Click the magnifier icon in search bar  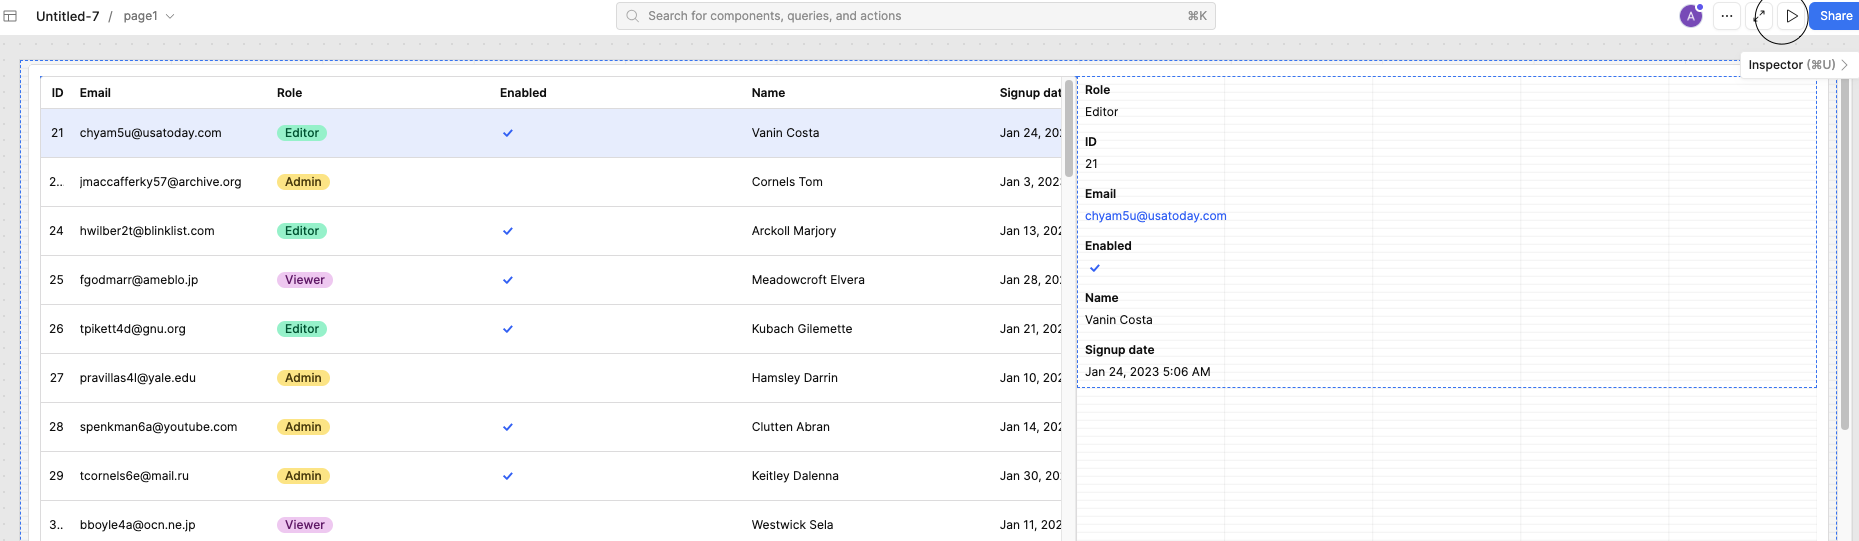[x=633, y=16]
